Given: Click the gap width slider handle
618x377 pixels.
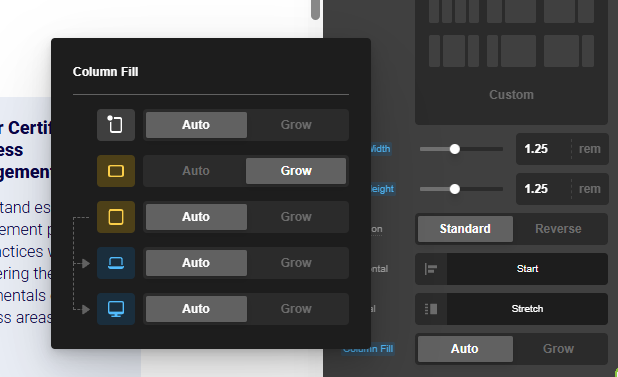Looking at the screenshot, I should tap(454, 149).
